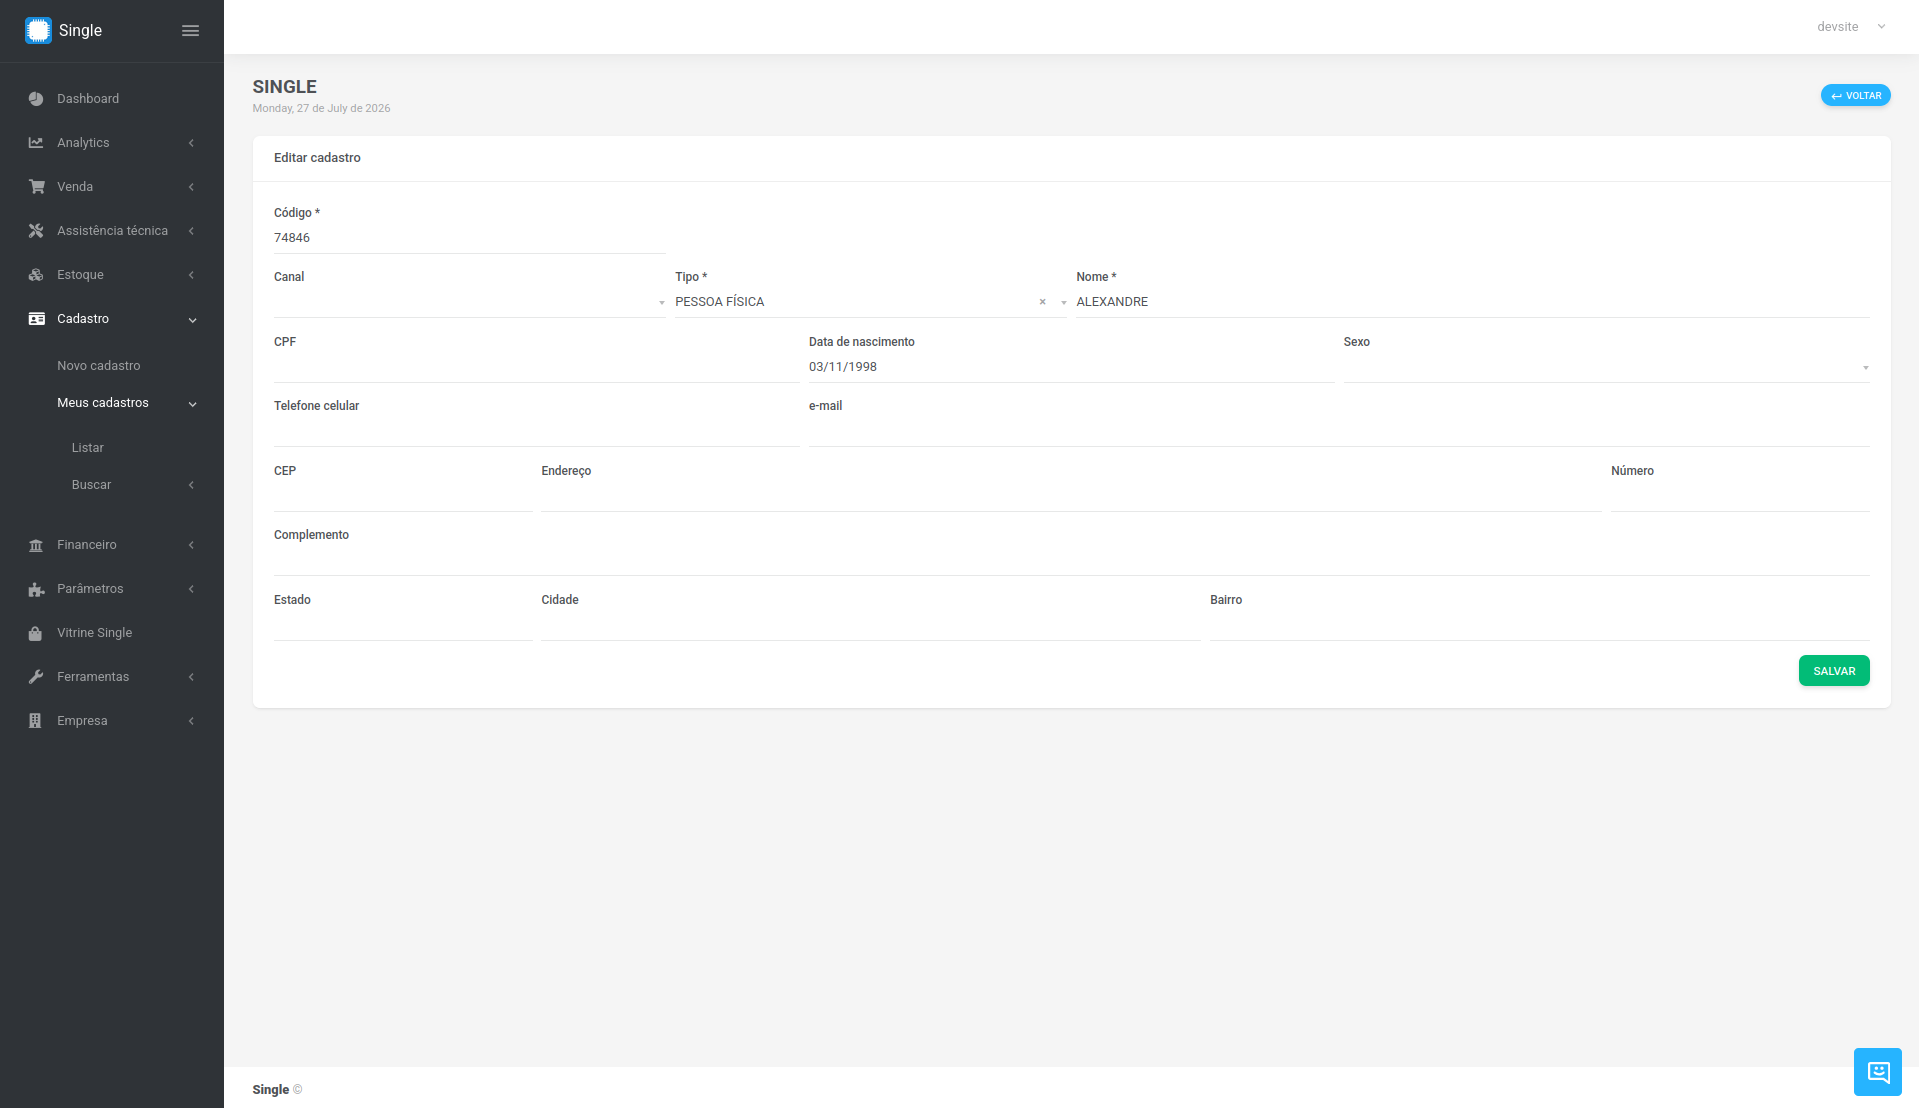Viewport: 1919px width, 1108px height.
Task: Click the Financeiro bank icon
Action: tap(36, 545)
